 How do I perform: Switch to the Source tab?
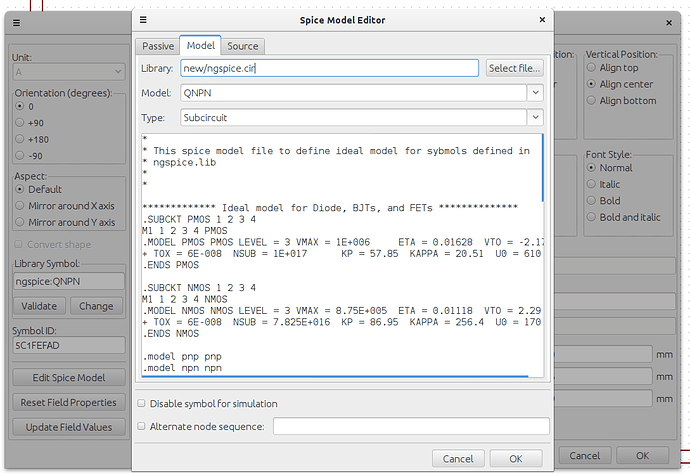click(242, 46)
